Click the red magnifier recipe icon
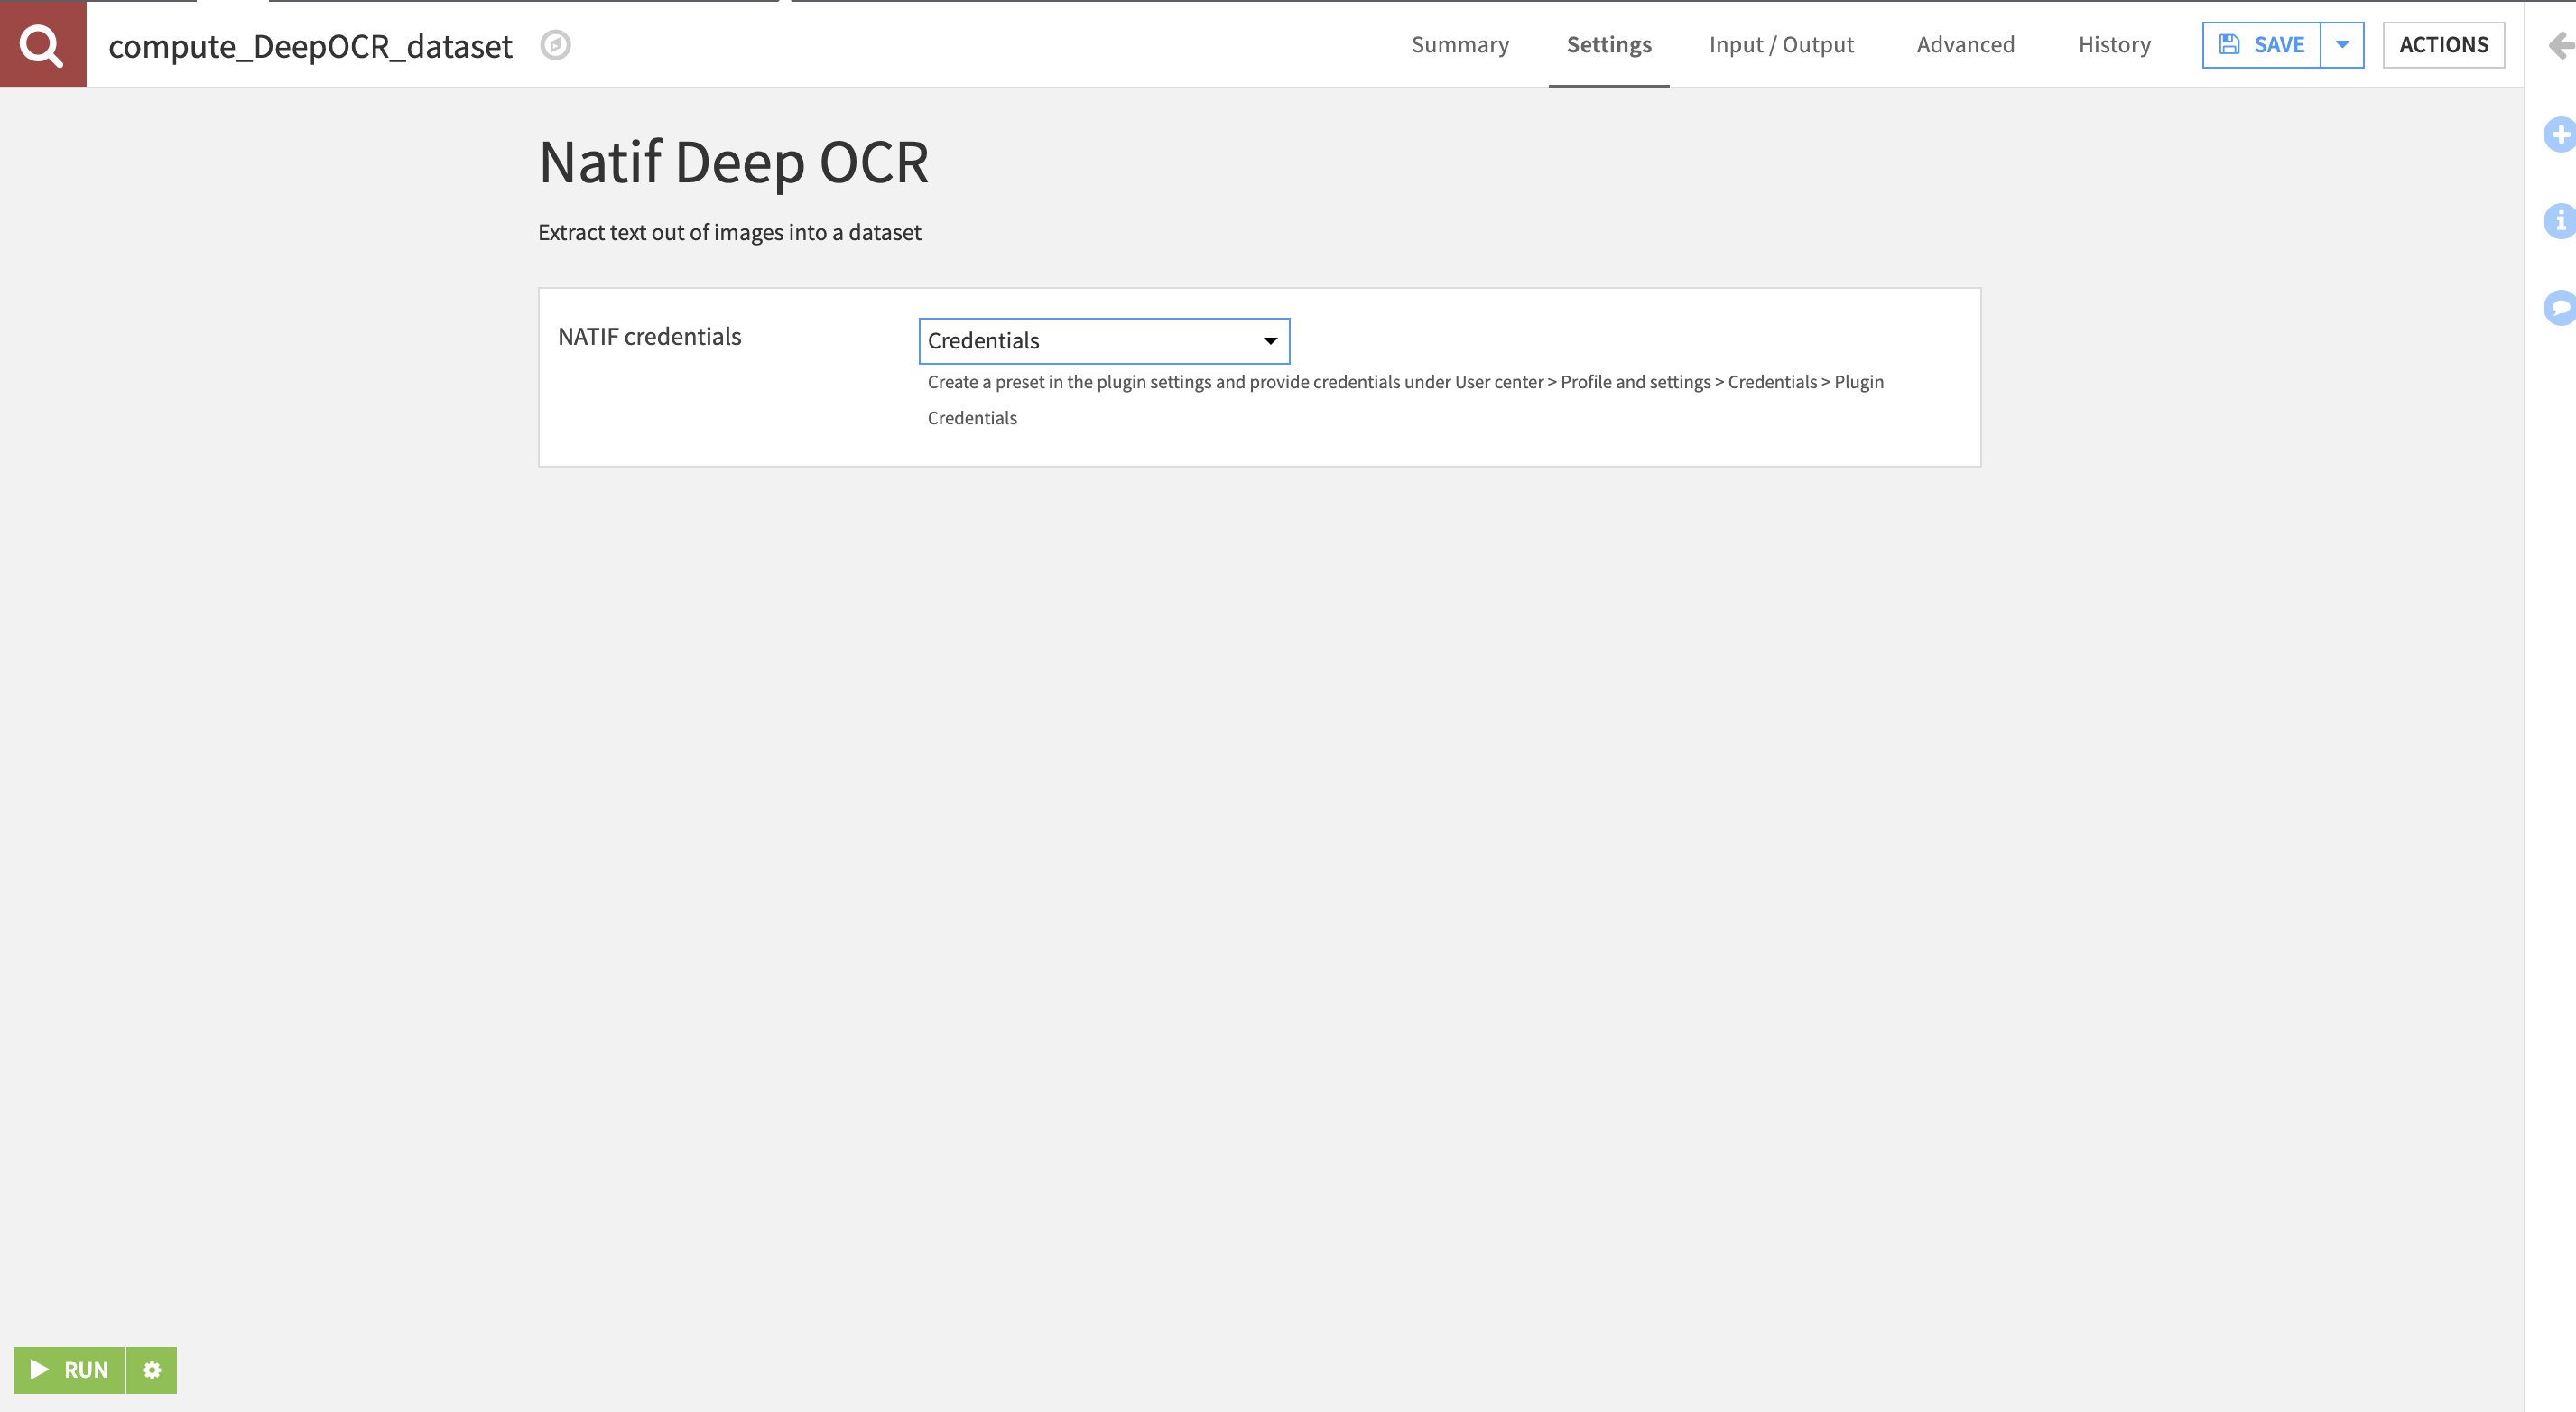This screenshot has width=2576, height=1412. click(43, 44)
